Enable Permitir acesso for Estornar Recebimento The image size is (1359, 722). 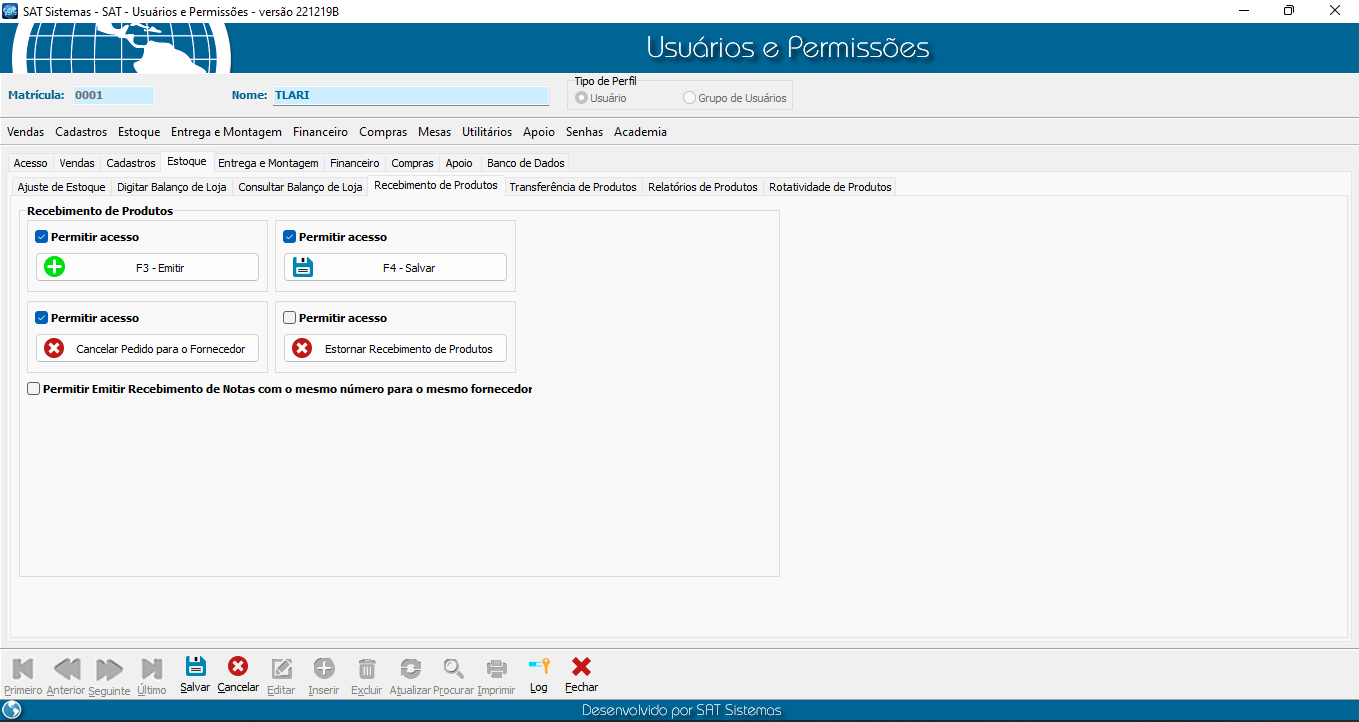click(290, 318)
